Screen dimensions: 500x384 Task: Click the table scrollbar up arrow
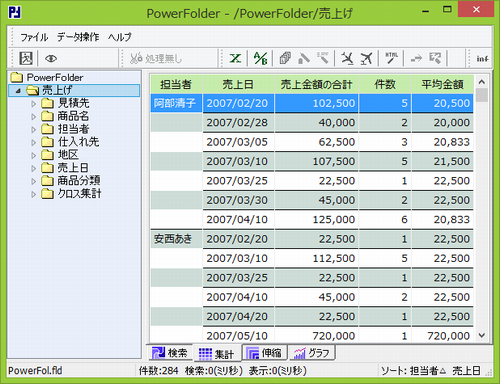(x=482, y=81)
